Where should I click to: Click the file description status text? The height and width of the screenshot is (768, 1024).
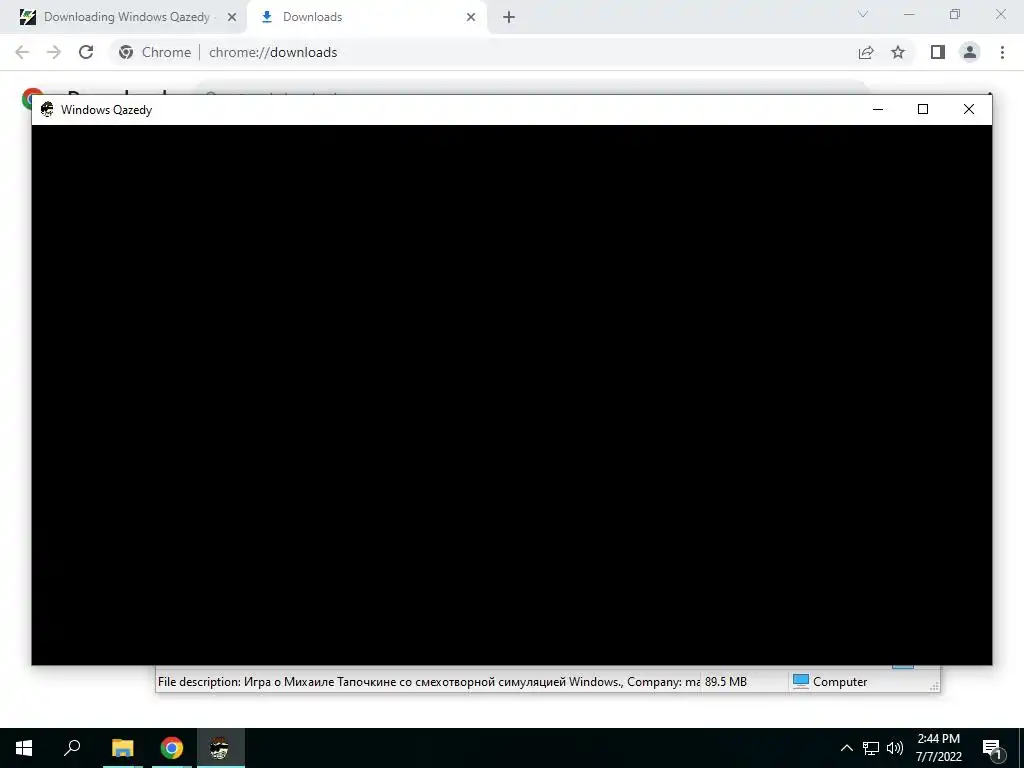[x=428, y=682]
